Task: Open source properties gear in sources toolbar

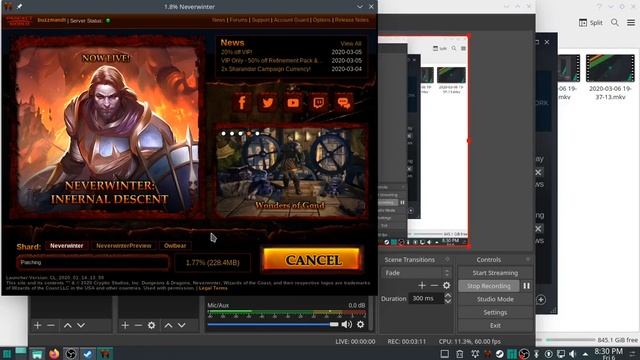Action: point(151,325)
